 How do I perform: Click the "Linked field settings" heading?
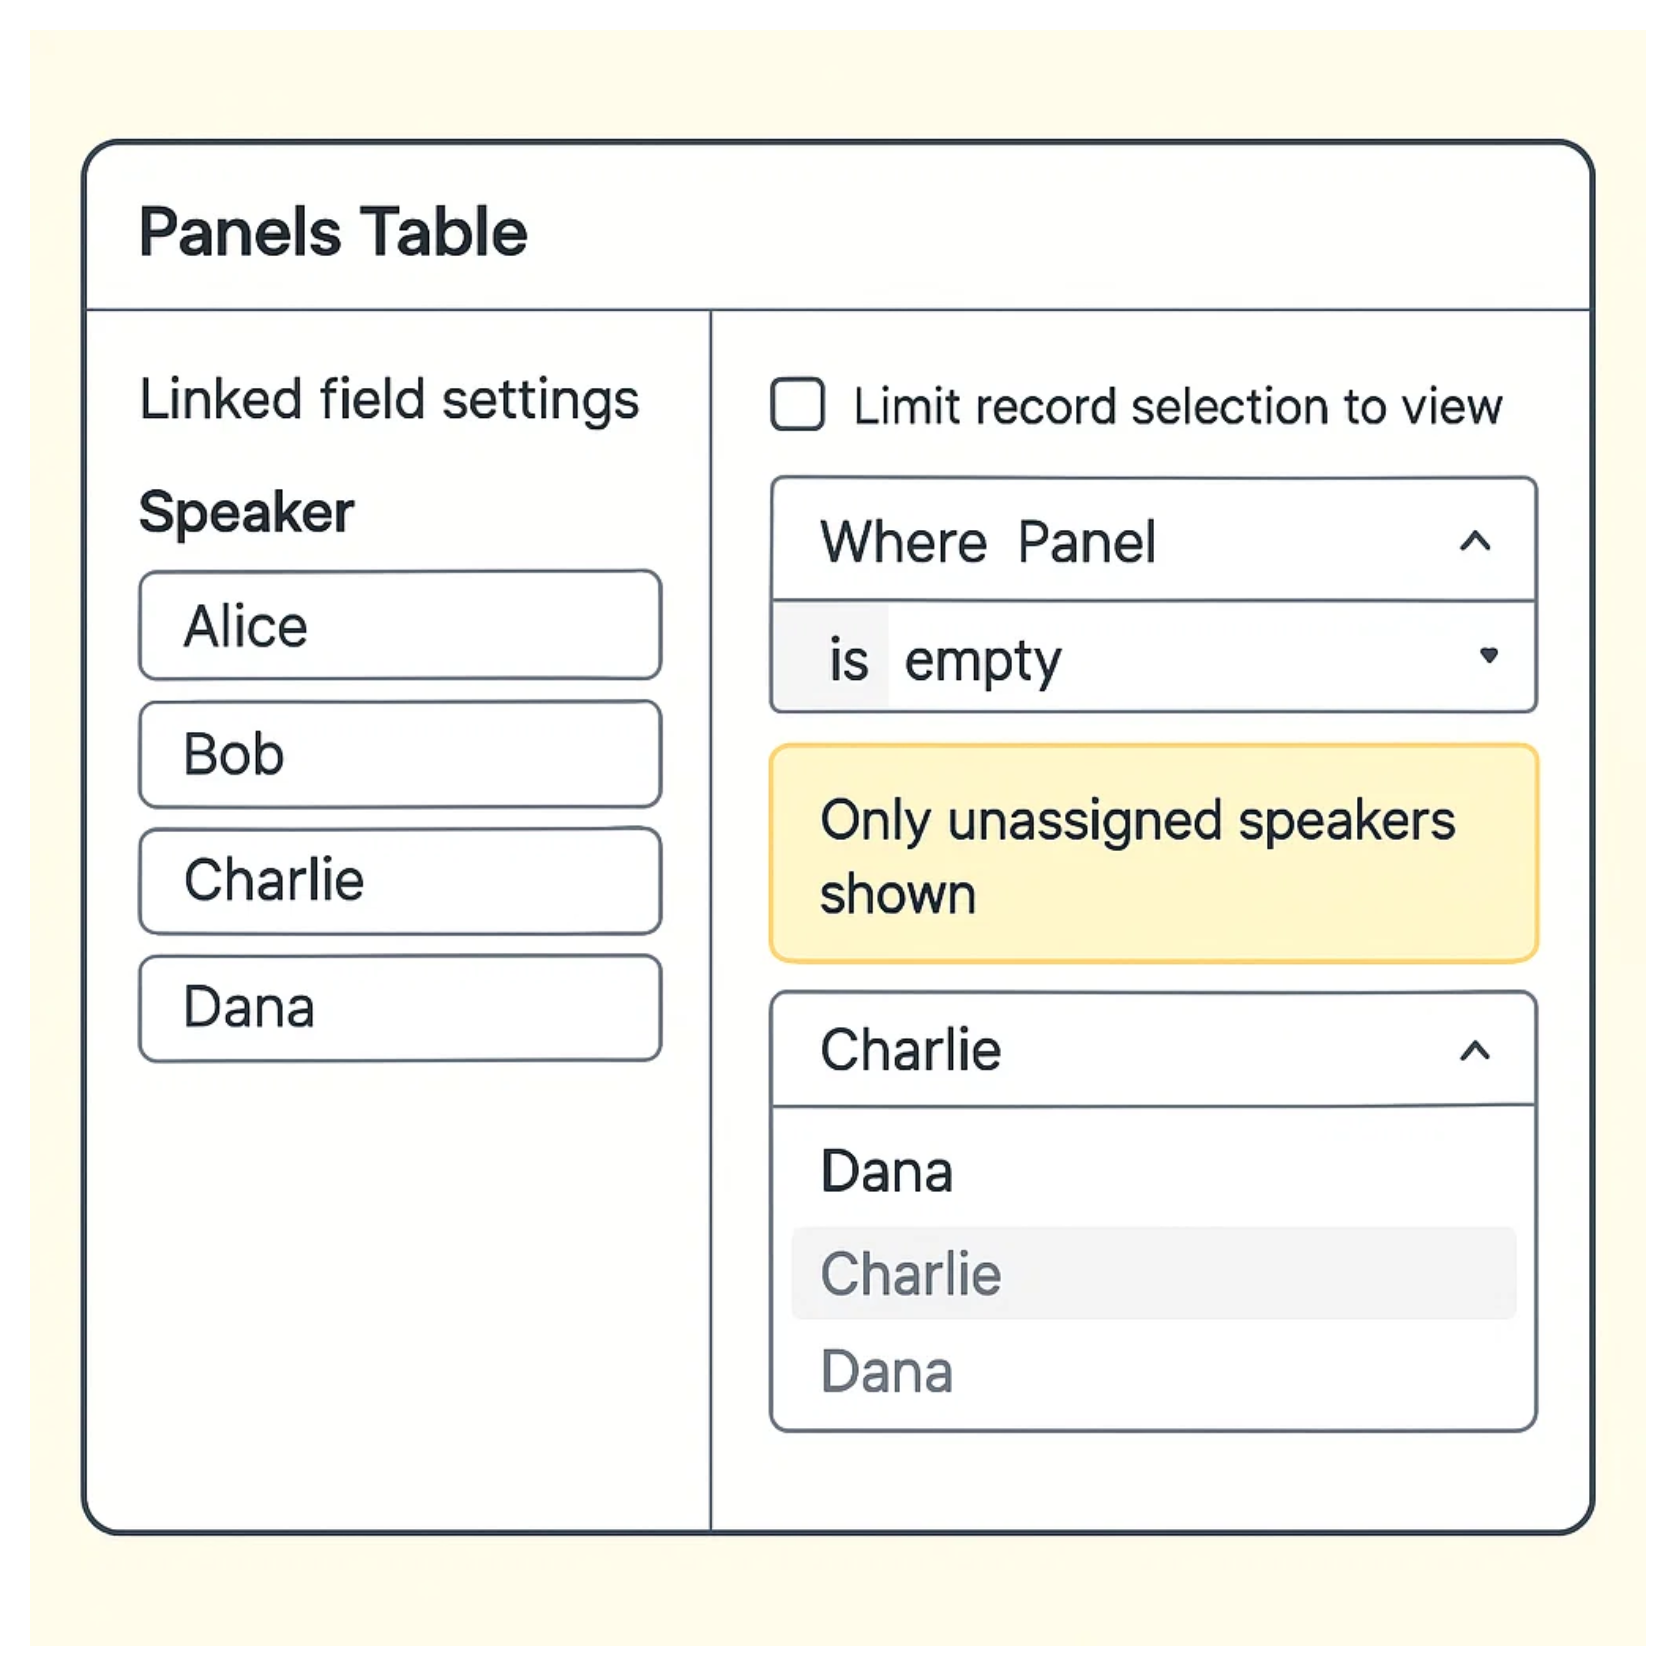[x=389, y=400]
